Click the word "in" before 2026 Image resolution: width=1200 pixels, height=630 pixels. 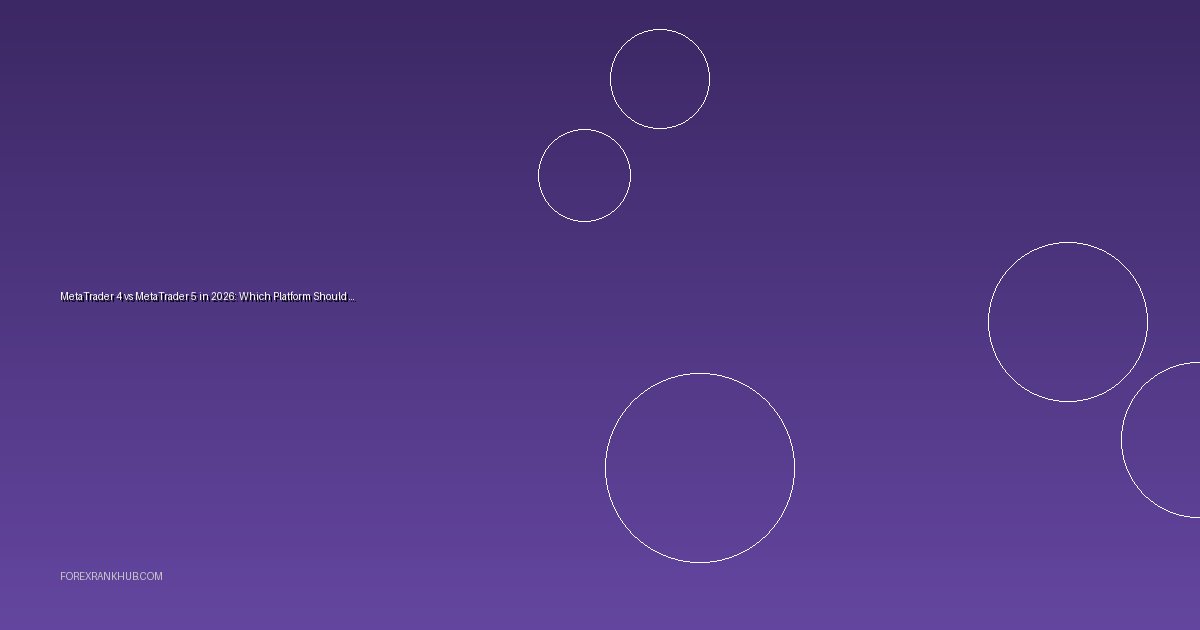point(203,297)
